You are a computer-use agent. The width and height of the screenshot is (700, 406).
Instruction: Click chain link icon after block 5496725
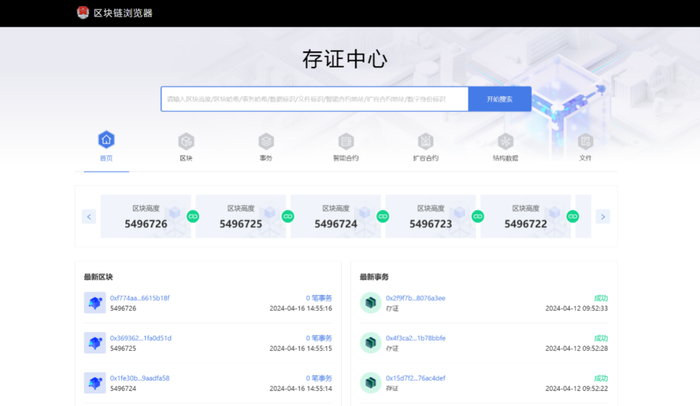[288, 217]
